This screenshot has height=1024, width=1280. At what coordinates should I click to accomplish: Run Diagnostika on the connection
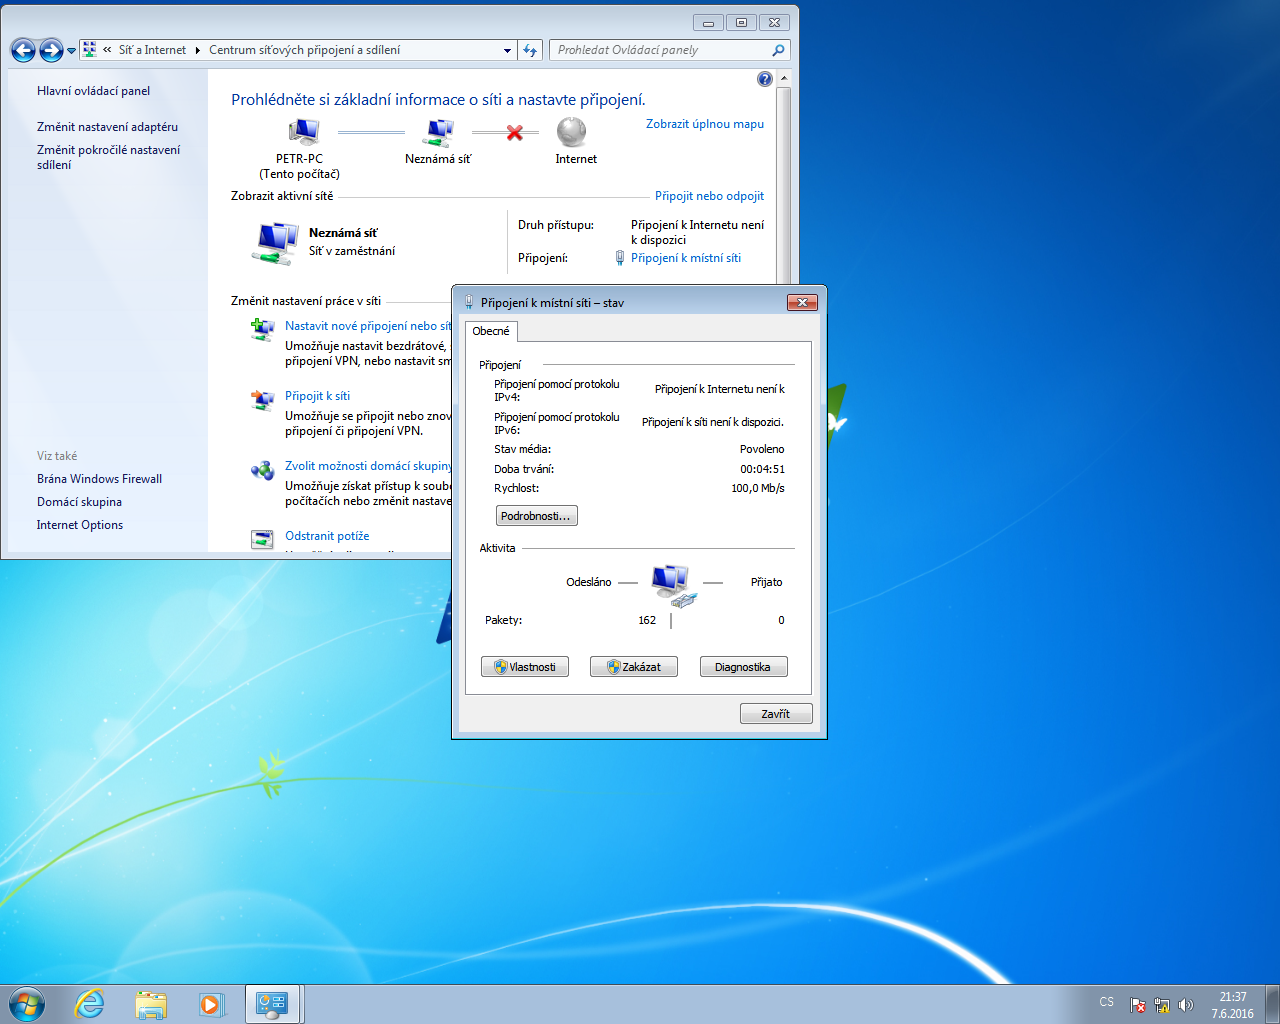[x=743, y=667]
